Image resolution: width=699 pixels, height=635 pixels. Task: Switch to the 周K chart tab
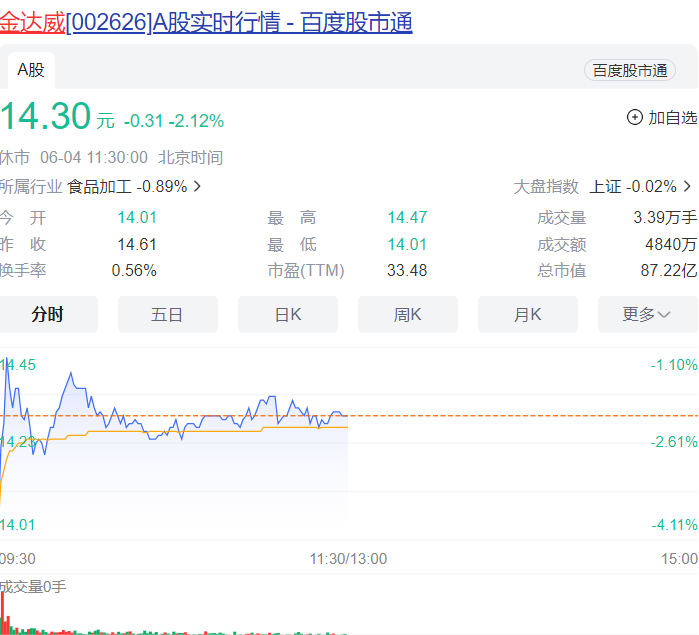(408, 314)
